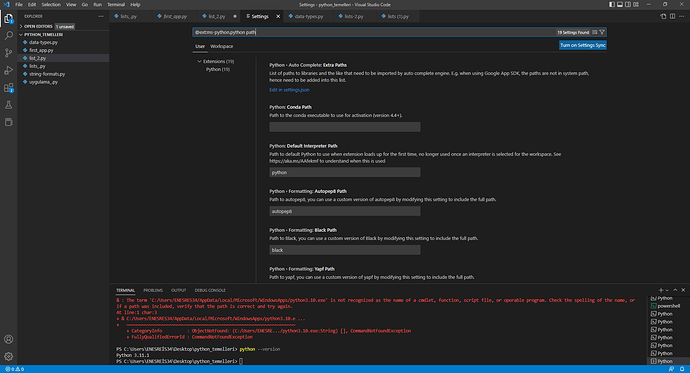Open the Accounts menu icon

point(8,339)
